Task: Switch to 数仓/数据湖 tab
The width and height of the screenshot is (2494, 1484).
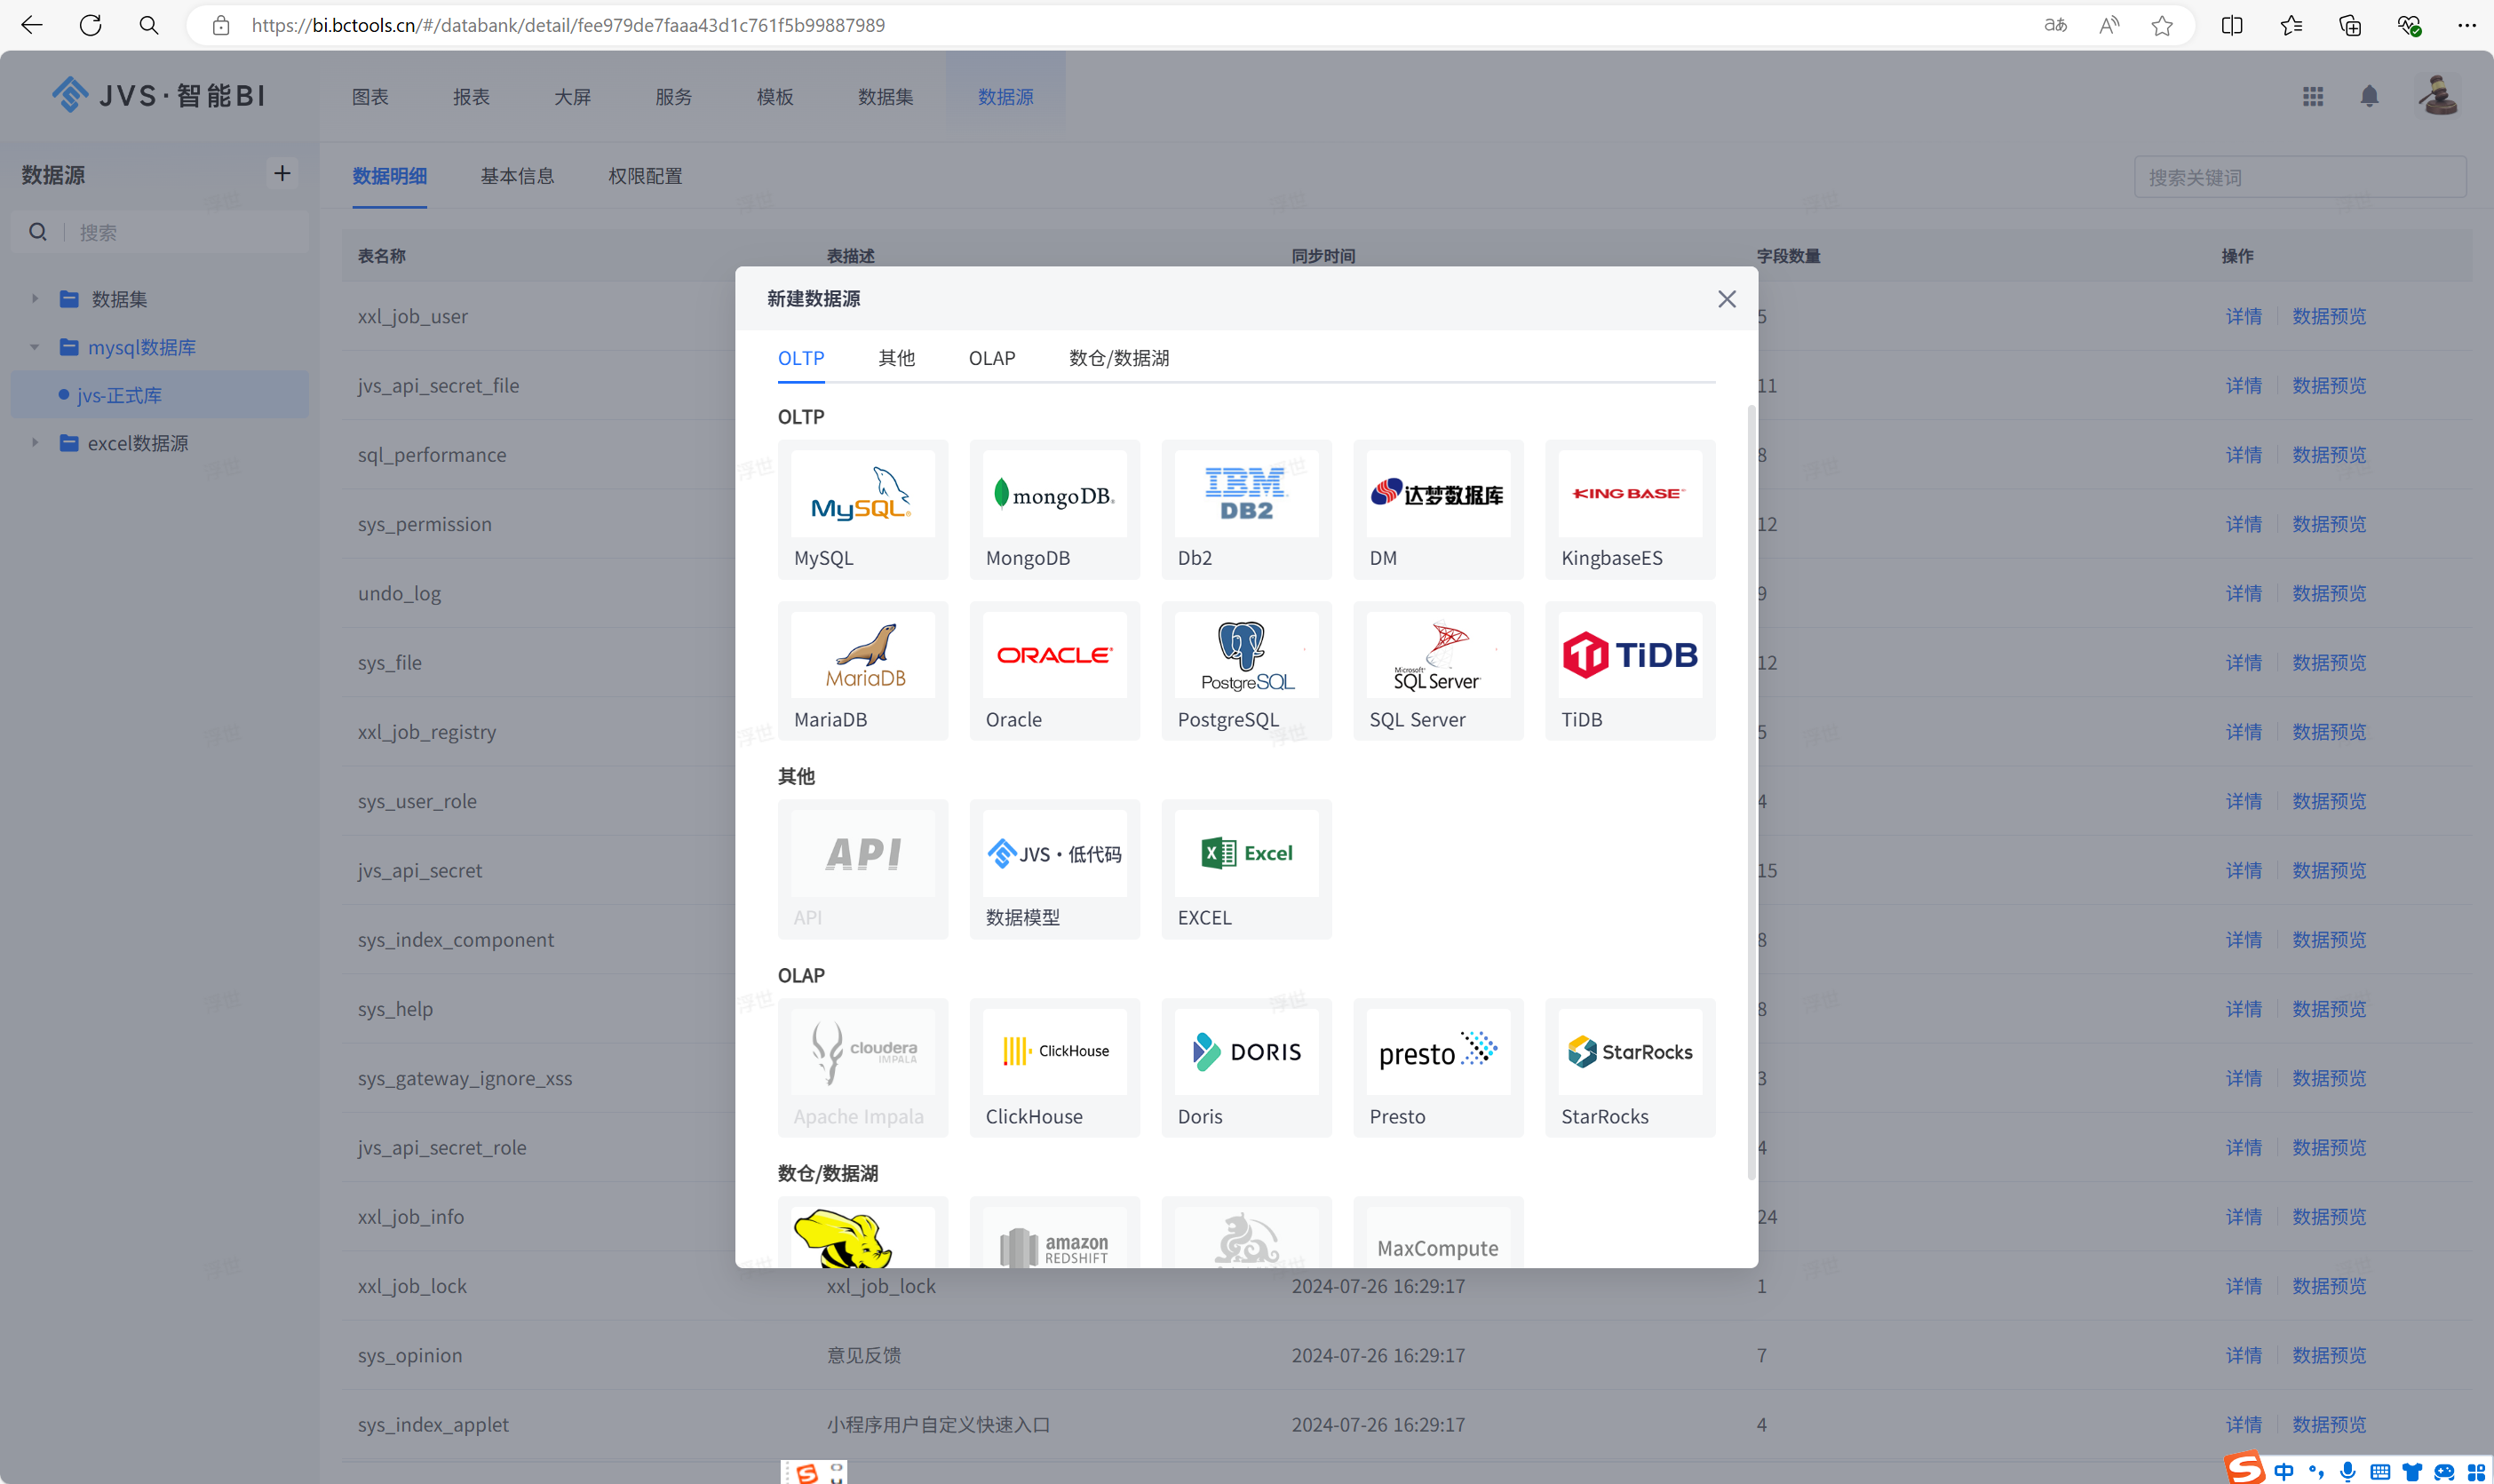Action: [x=1118, y=358]
